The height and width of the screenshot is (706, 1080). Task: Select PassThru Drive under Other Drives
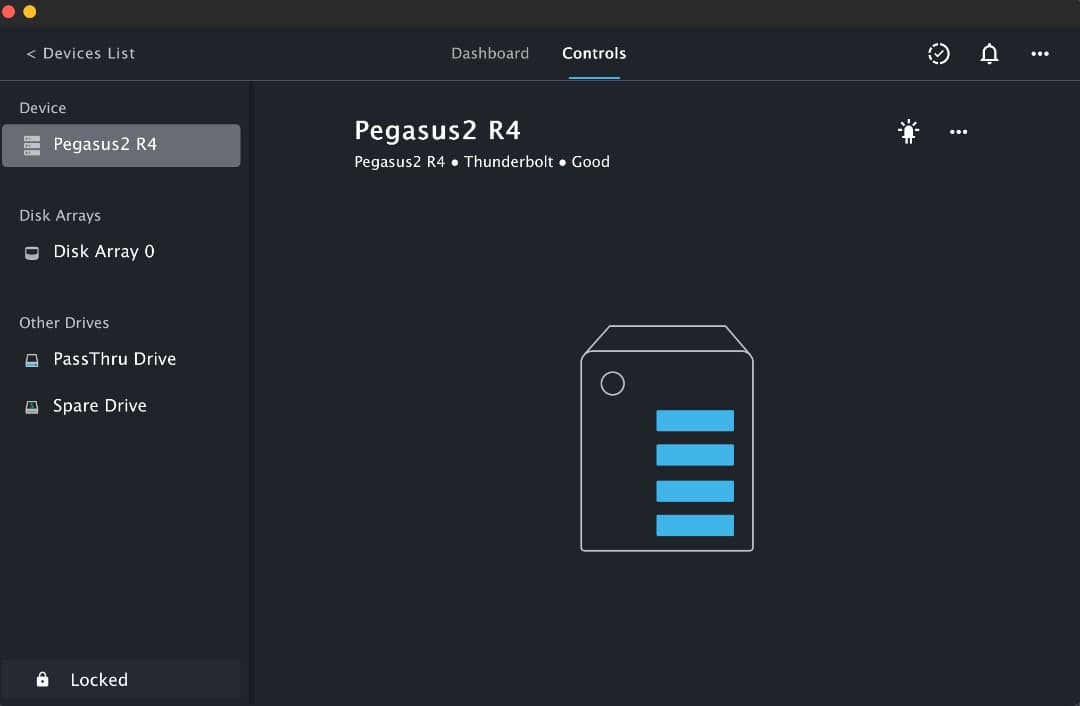coord(115,359)
